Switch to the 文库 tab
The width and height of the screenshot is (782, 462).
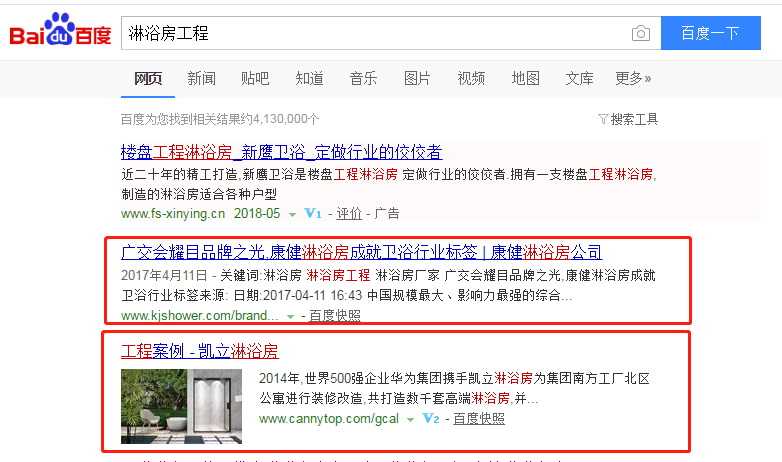(x=580, y=78)
